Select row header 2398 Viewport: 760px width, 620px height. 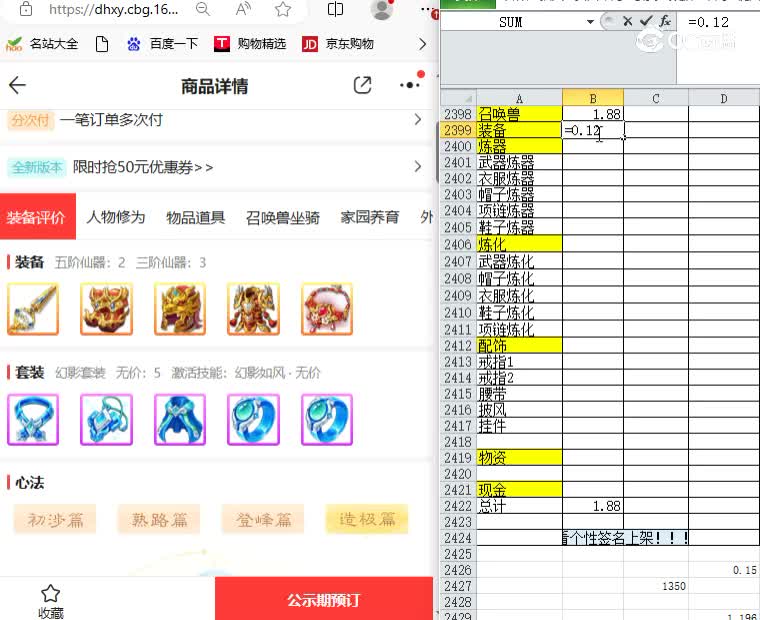coord(459,114)
